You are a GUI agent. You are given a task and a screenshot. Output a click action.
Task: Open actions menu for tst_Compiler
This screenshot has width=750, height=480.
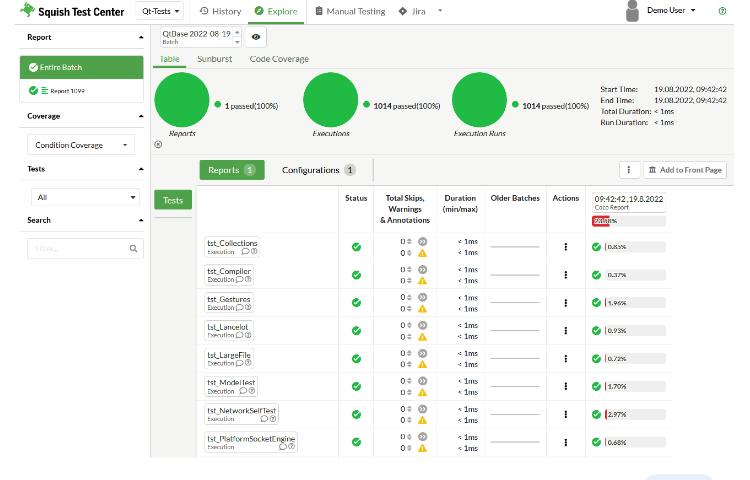click(565, 275)
